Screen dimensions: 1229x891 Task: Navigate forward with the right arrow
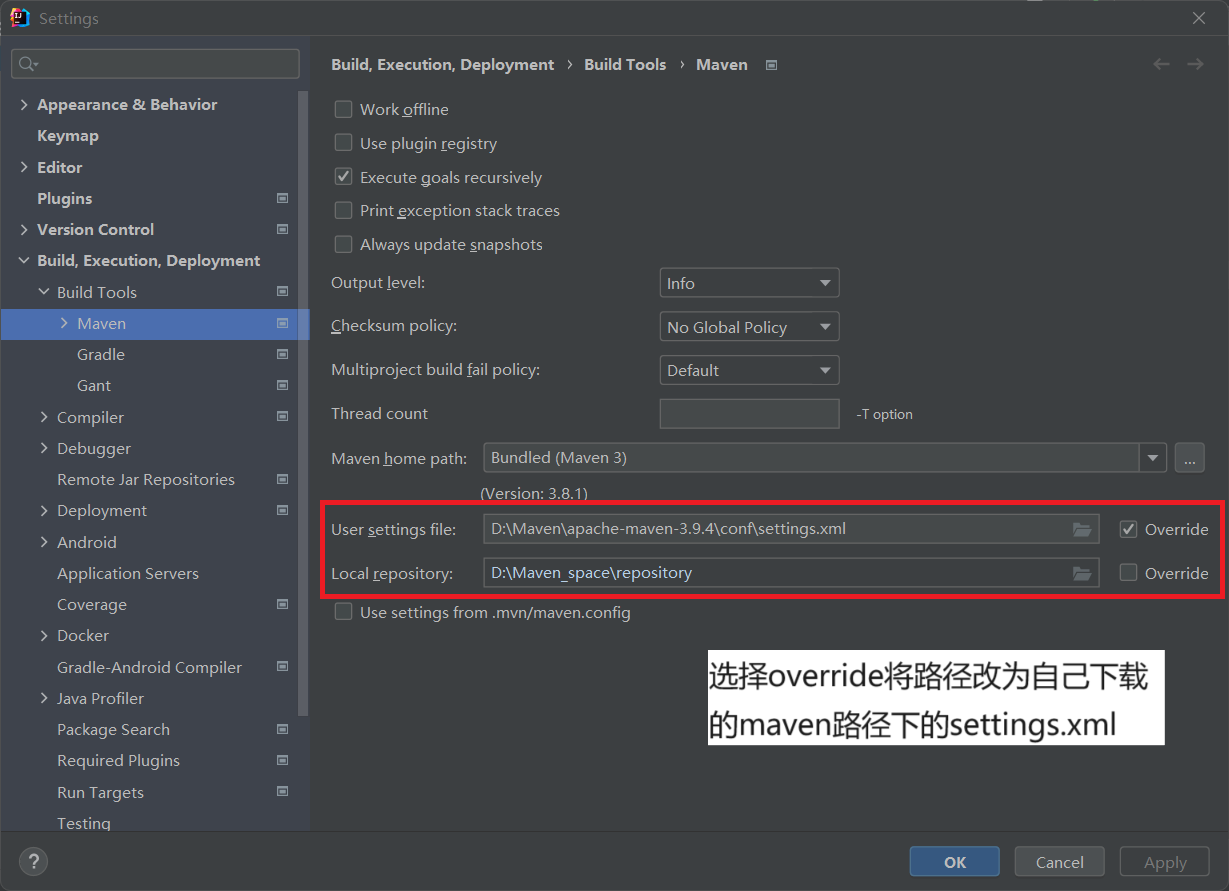pyautogui.click(x=1195, y=64)
